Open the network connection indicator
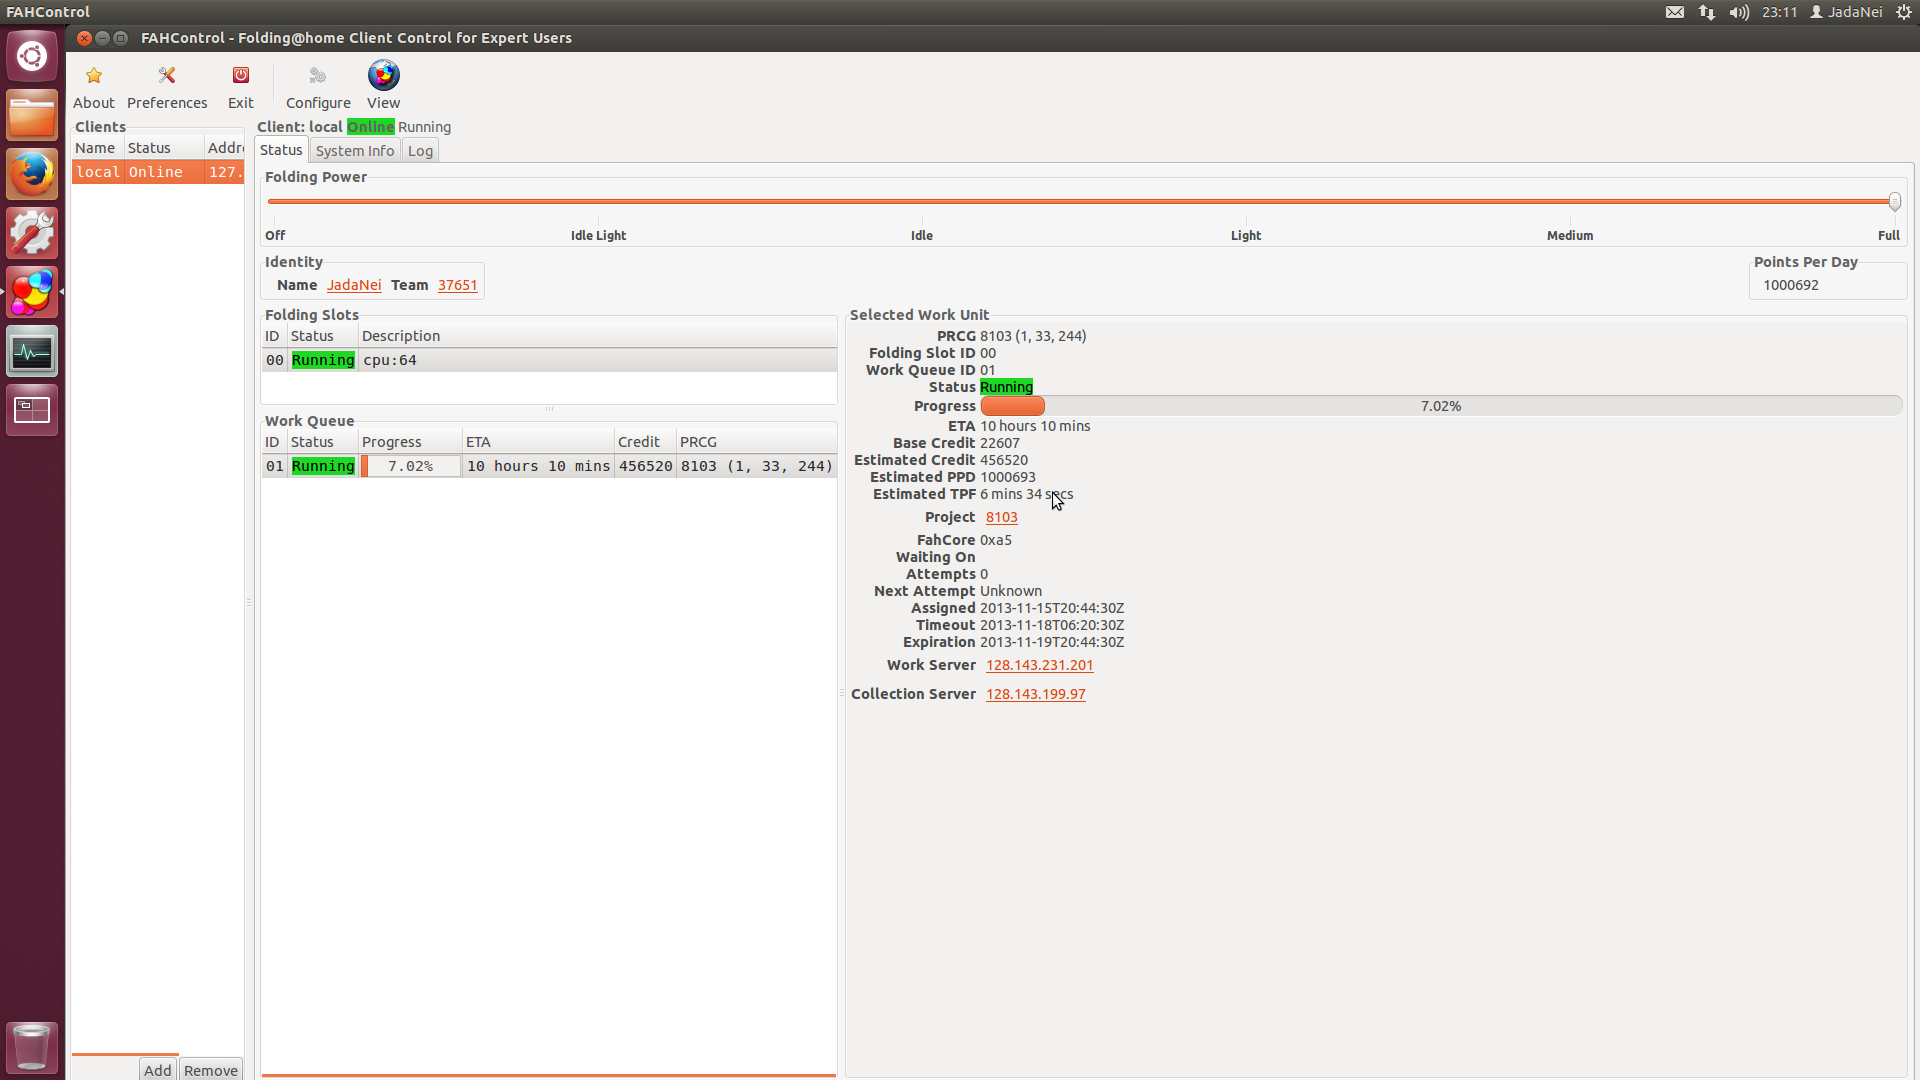This screenshot has width=1920, height=1080. point(1707,12)
